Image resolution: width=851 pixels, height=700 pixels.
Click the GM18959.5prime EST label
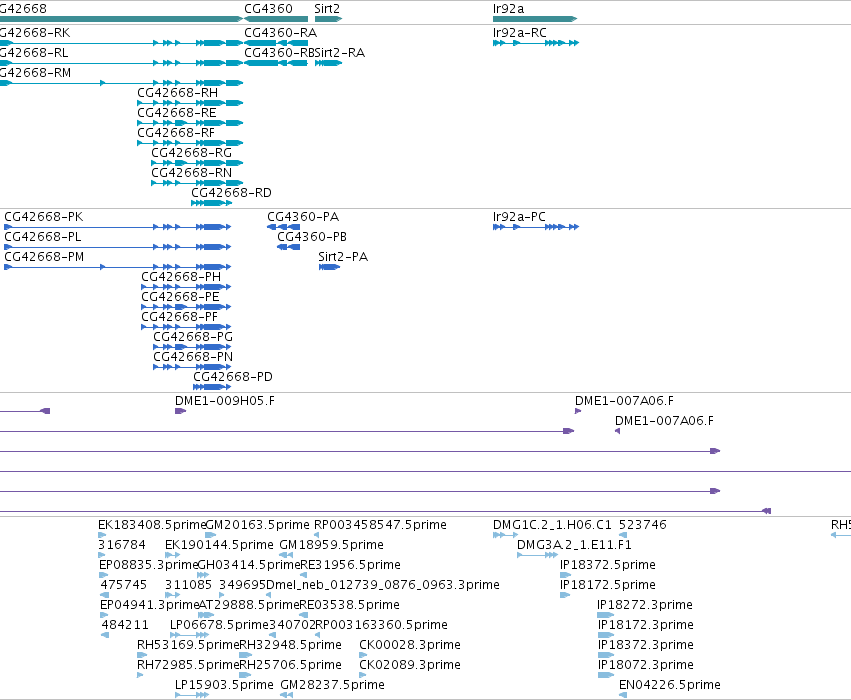pyautogui.click(x=332, y=545)
